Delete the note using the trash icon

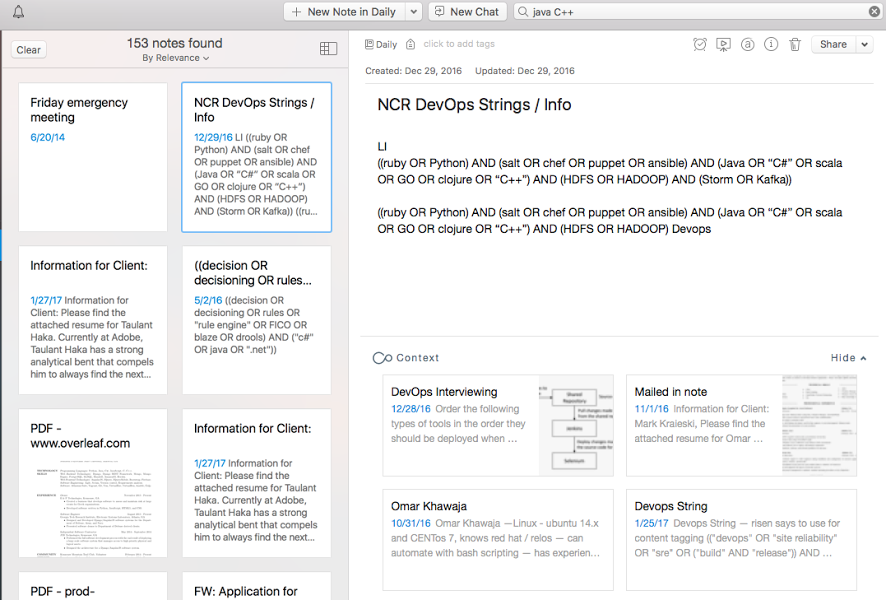[795, 44]
